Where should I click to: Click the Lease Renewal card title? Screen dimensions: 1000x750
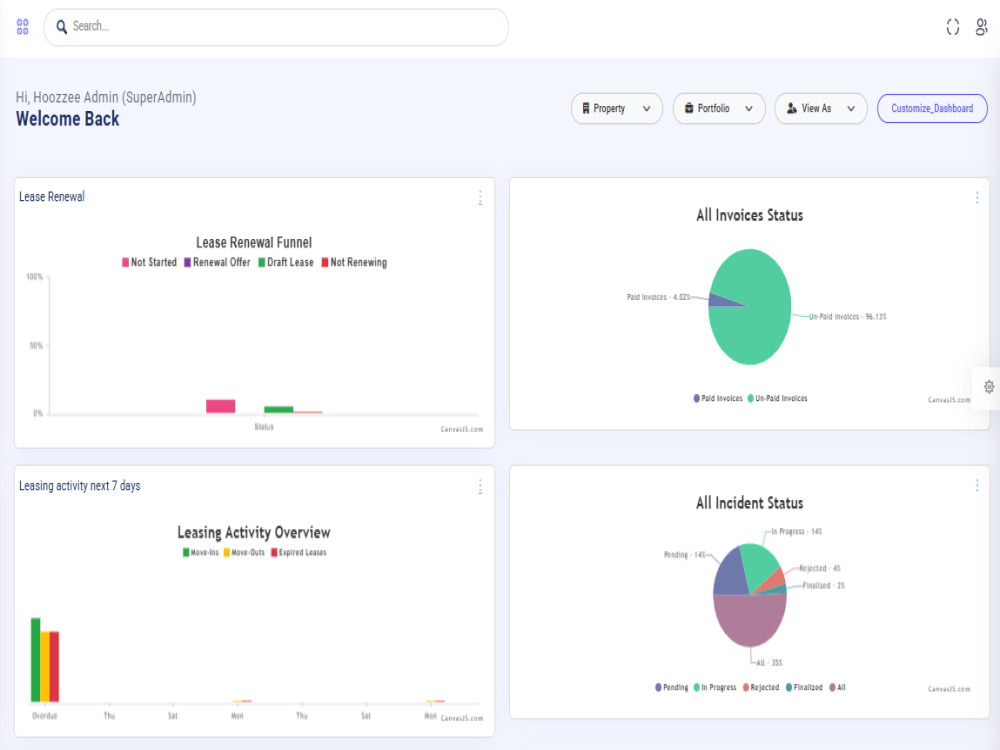[52, 196]
